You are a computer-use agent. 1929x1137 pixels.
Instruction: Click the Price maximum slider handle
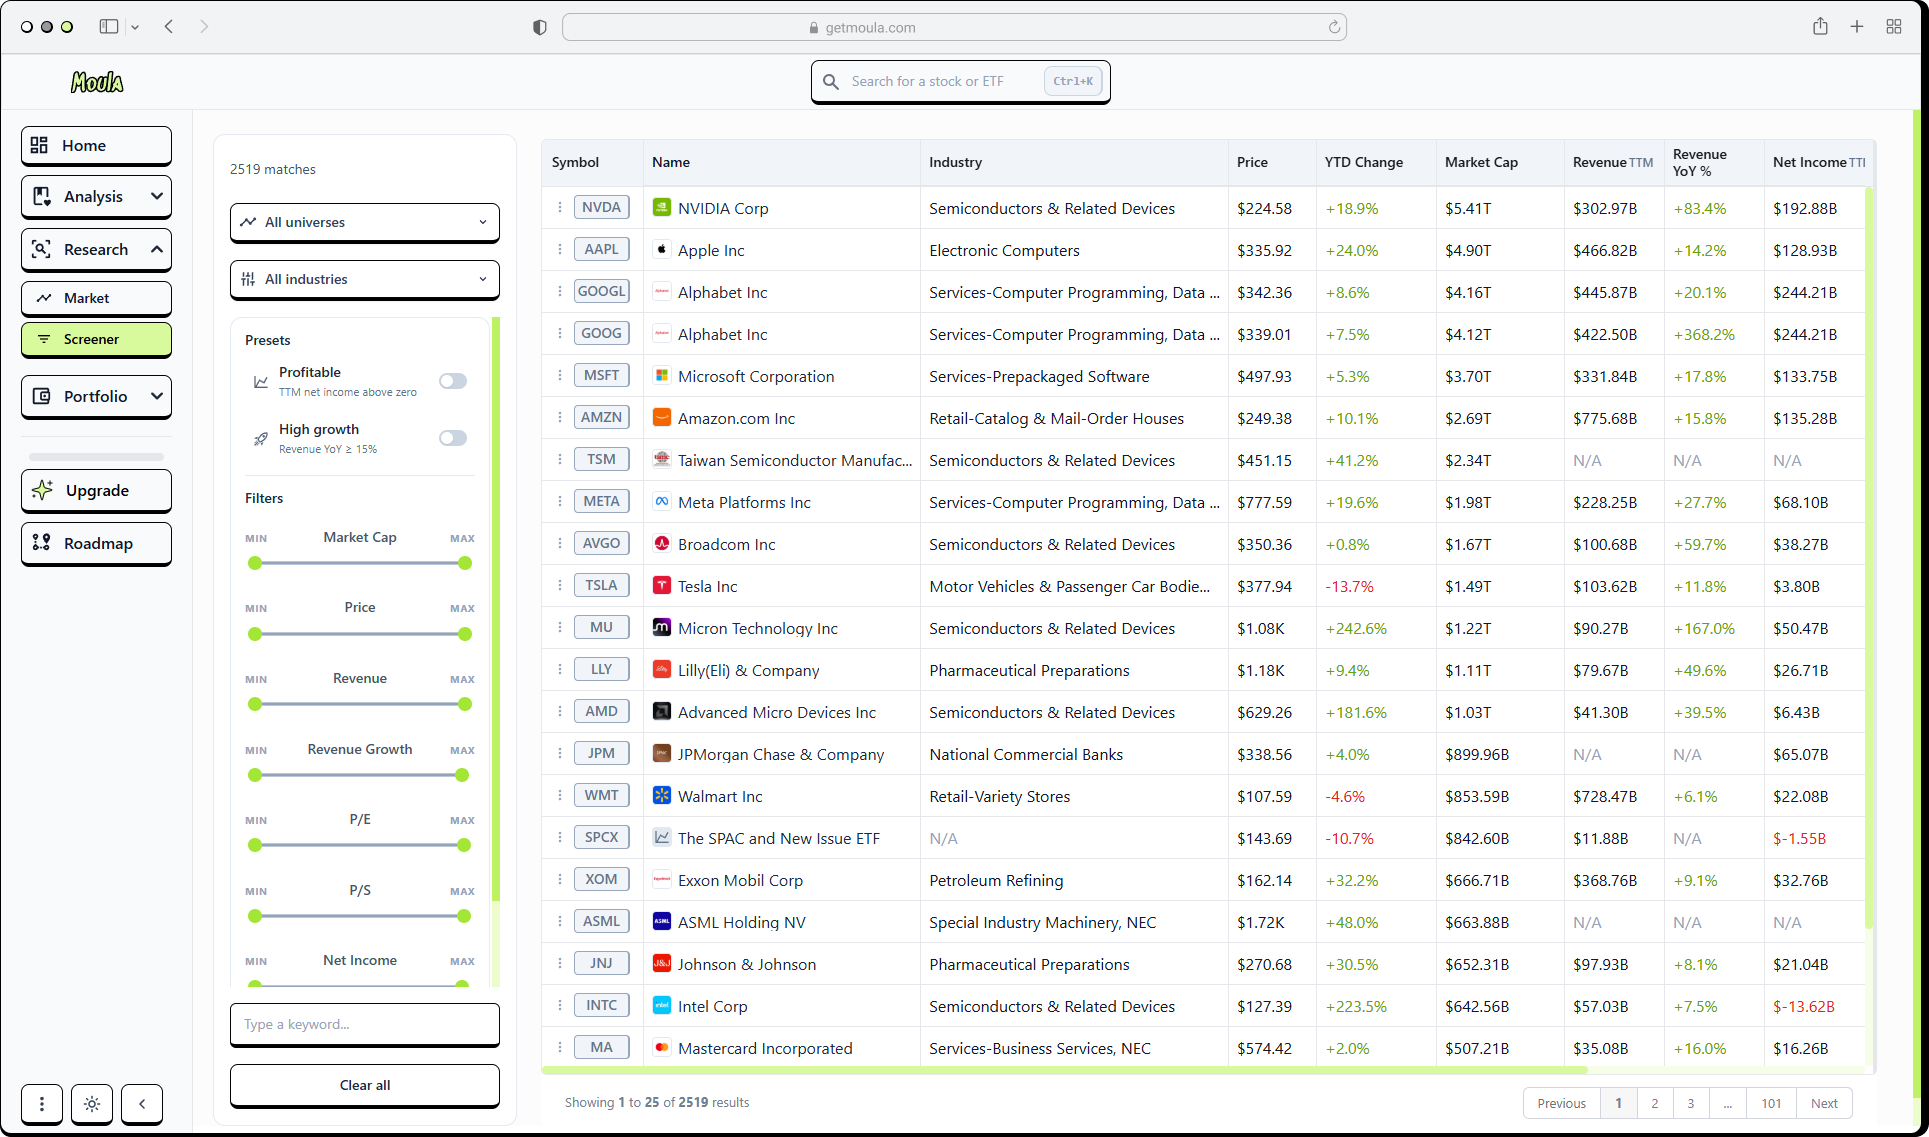[465, 634]
